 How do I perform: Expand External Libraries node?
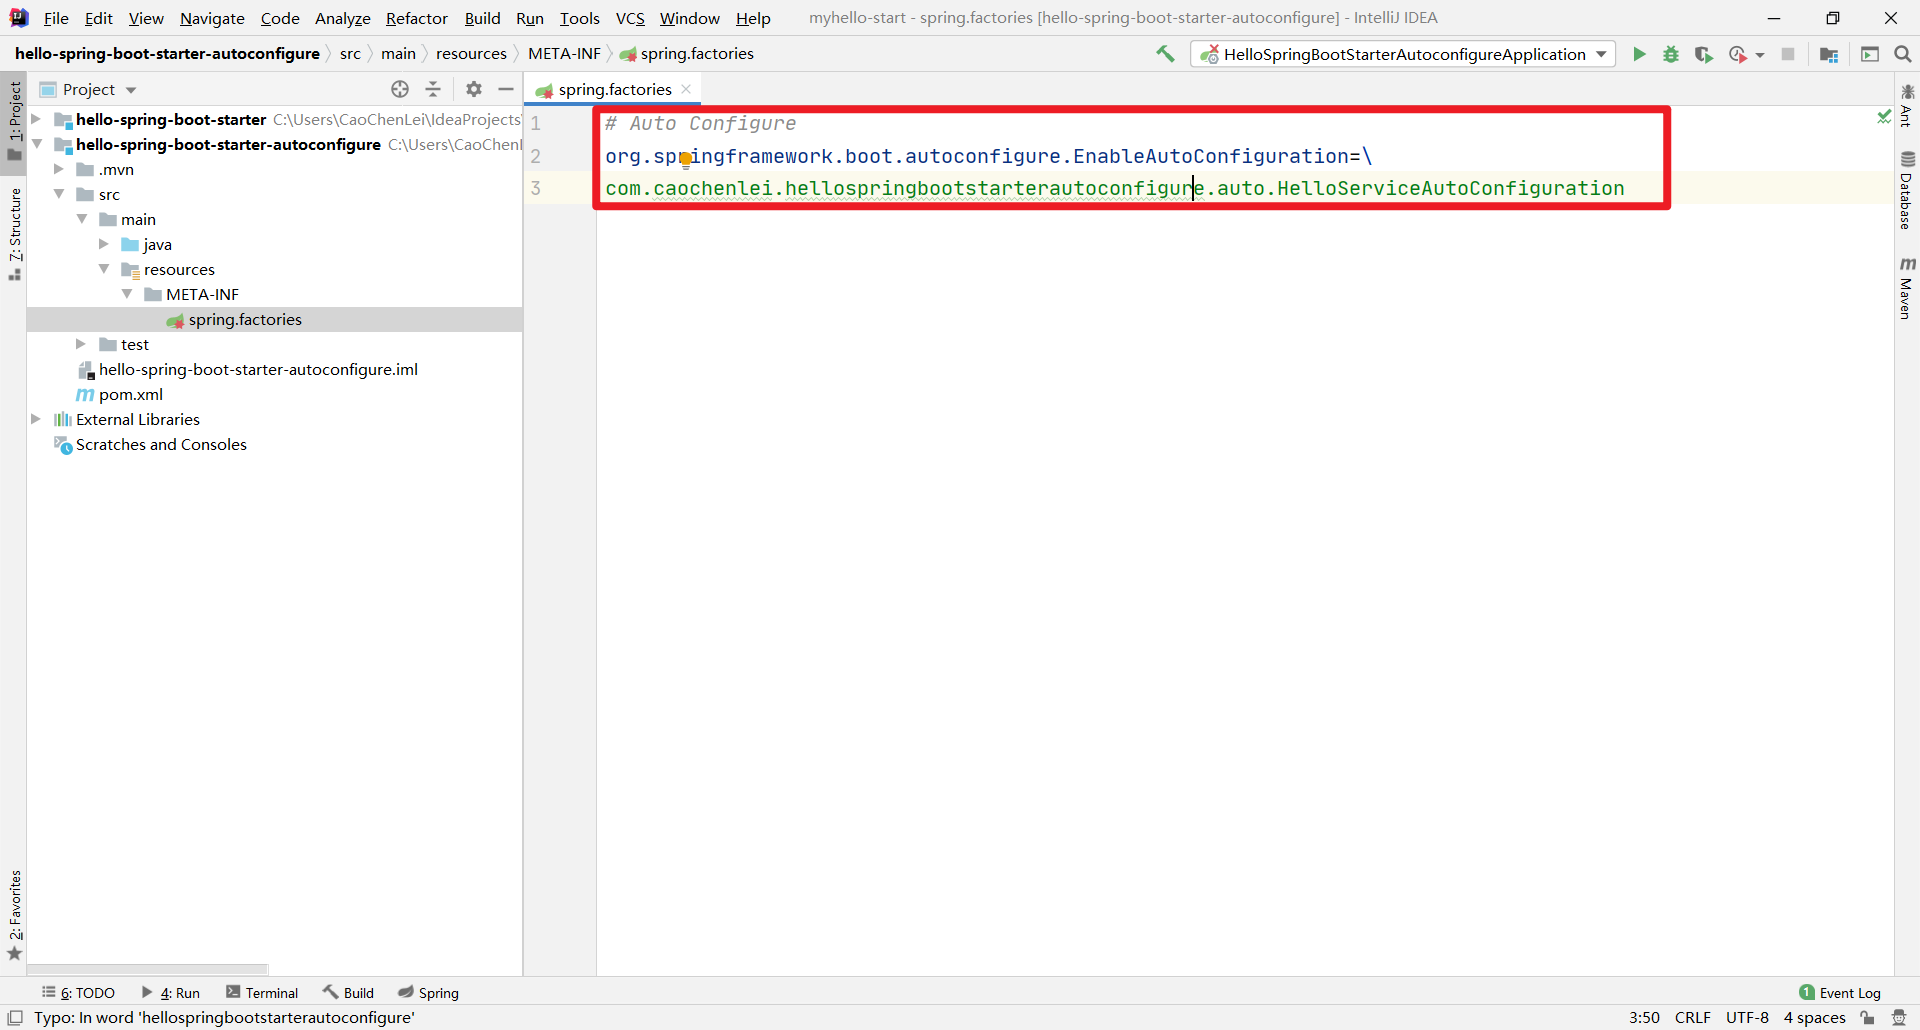pos(36,419)
